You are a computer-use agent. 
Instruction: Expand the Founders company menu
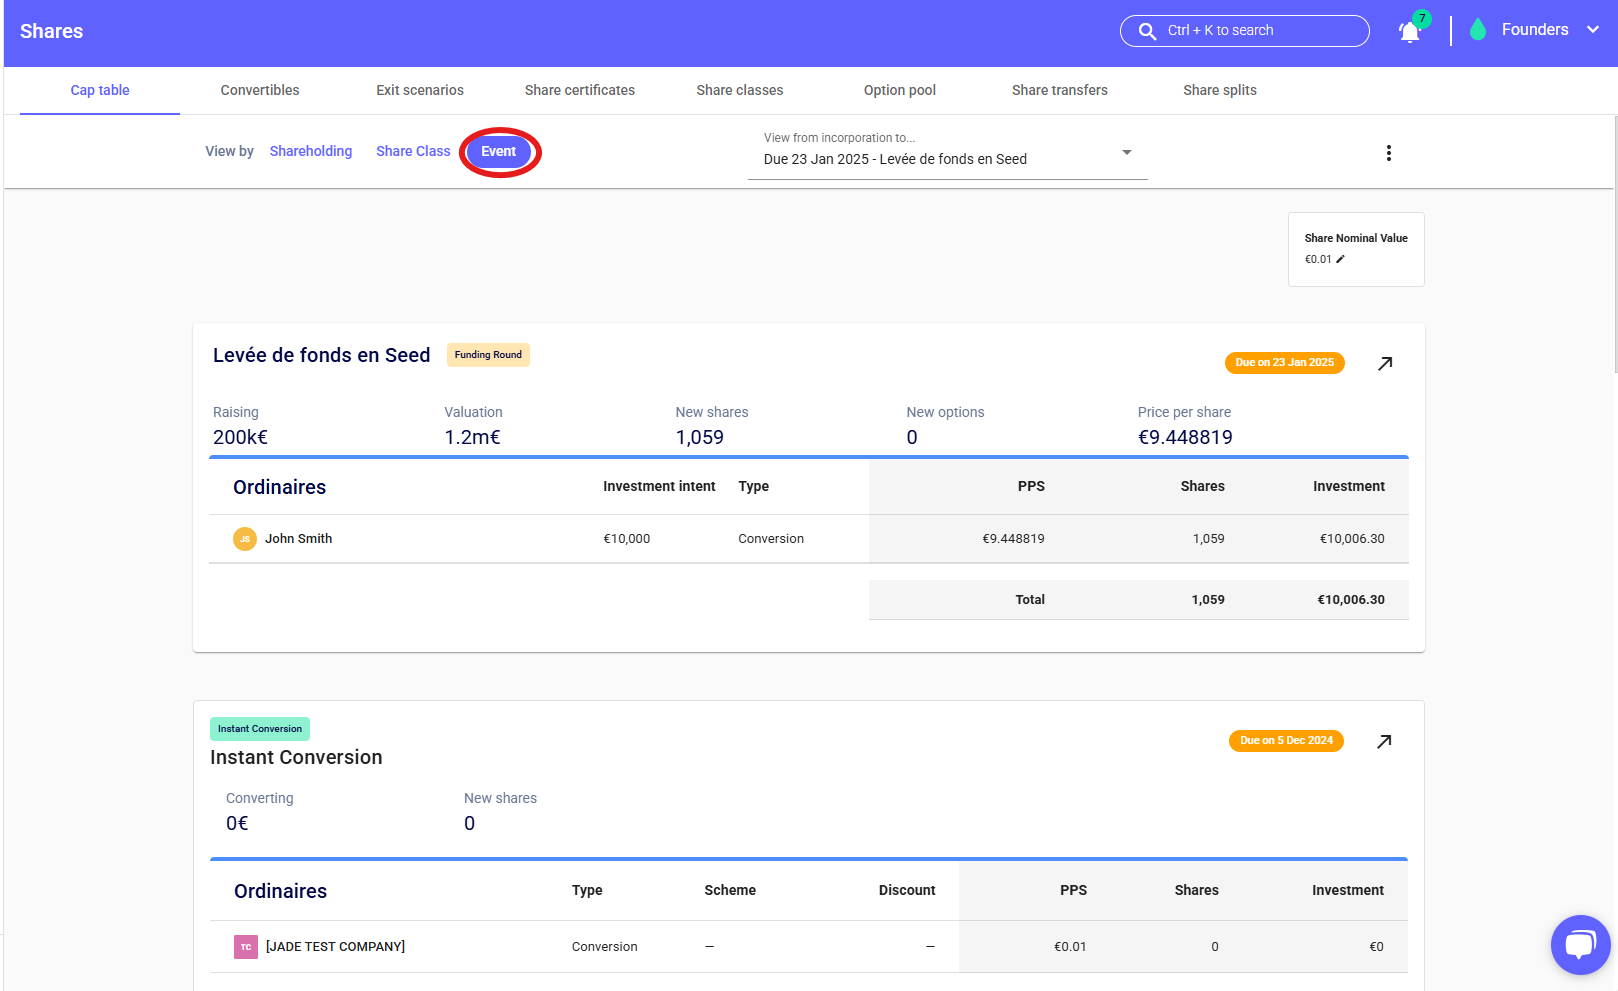pos(1593,30)
